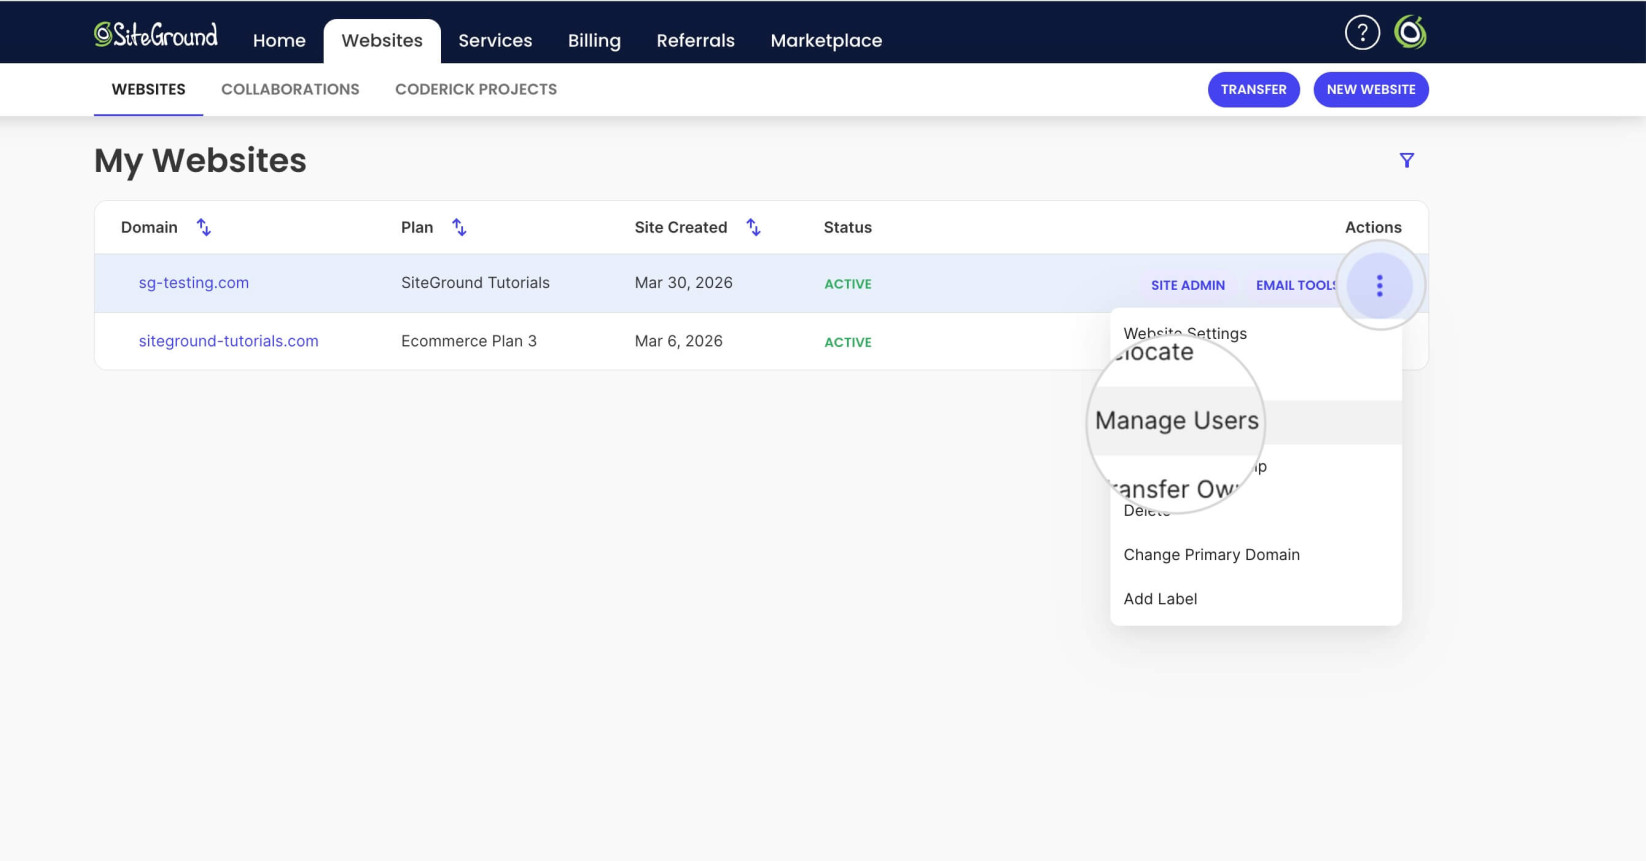Click the NEW WEBSITE button
The image size is (1646, 861).
(x=1370, y=89)
